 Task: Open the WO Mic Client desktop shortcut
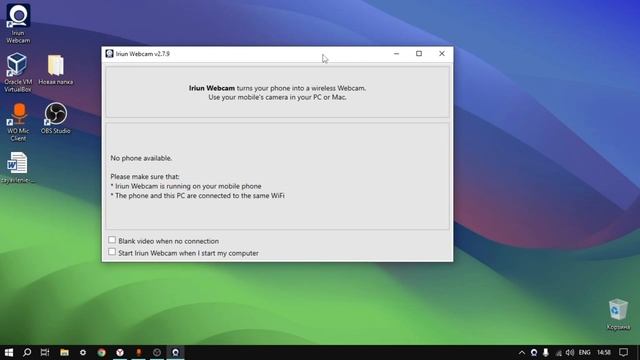(18, 122)
